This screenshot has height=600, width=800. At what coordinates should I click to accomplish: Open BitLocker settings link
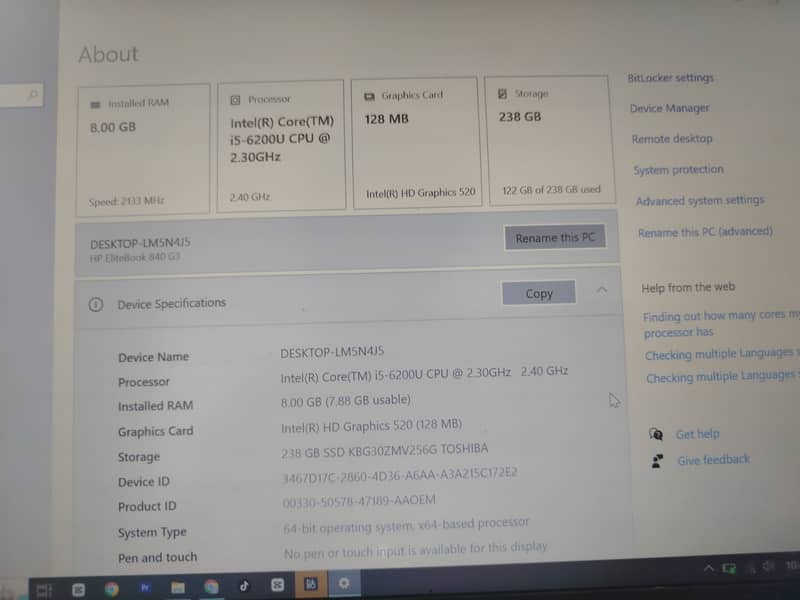670,78
